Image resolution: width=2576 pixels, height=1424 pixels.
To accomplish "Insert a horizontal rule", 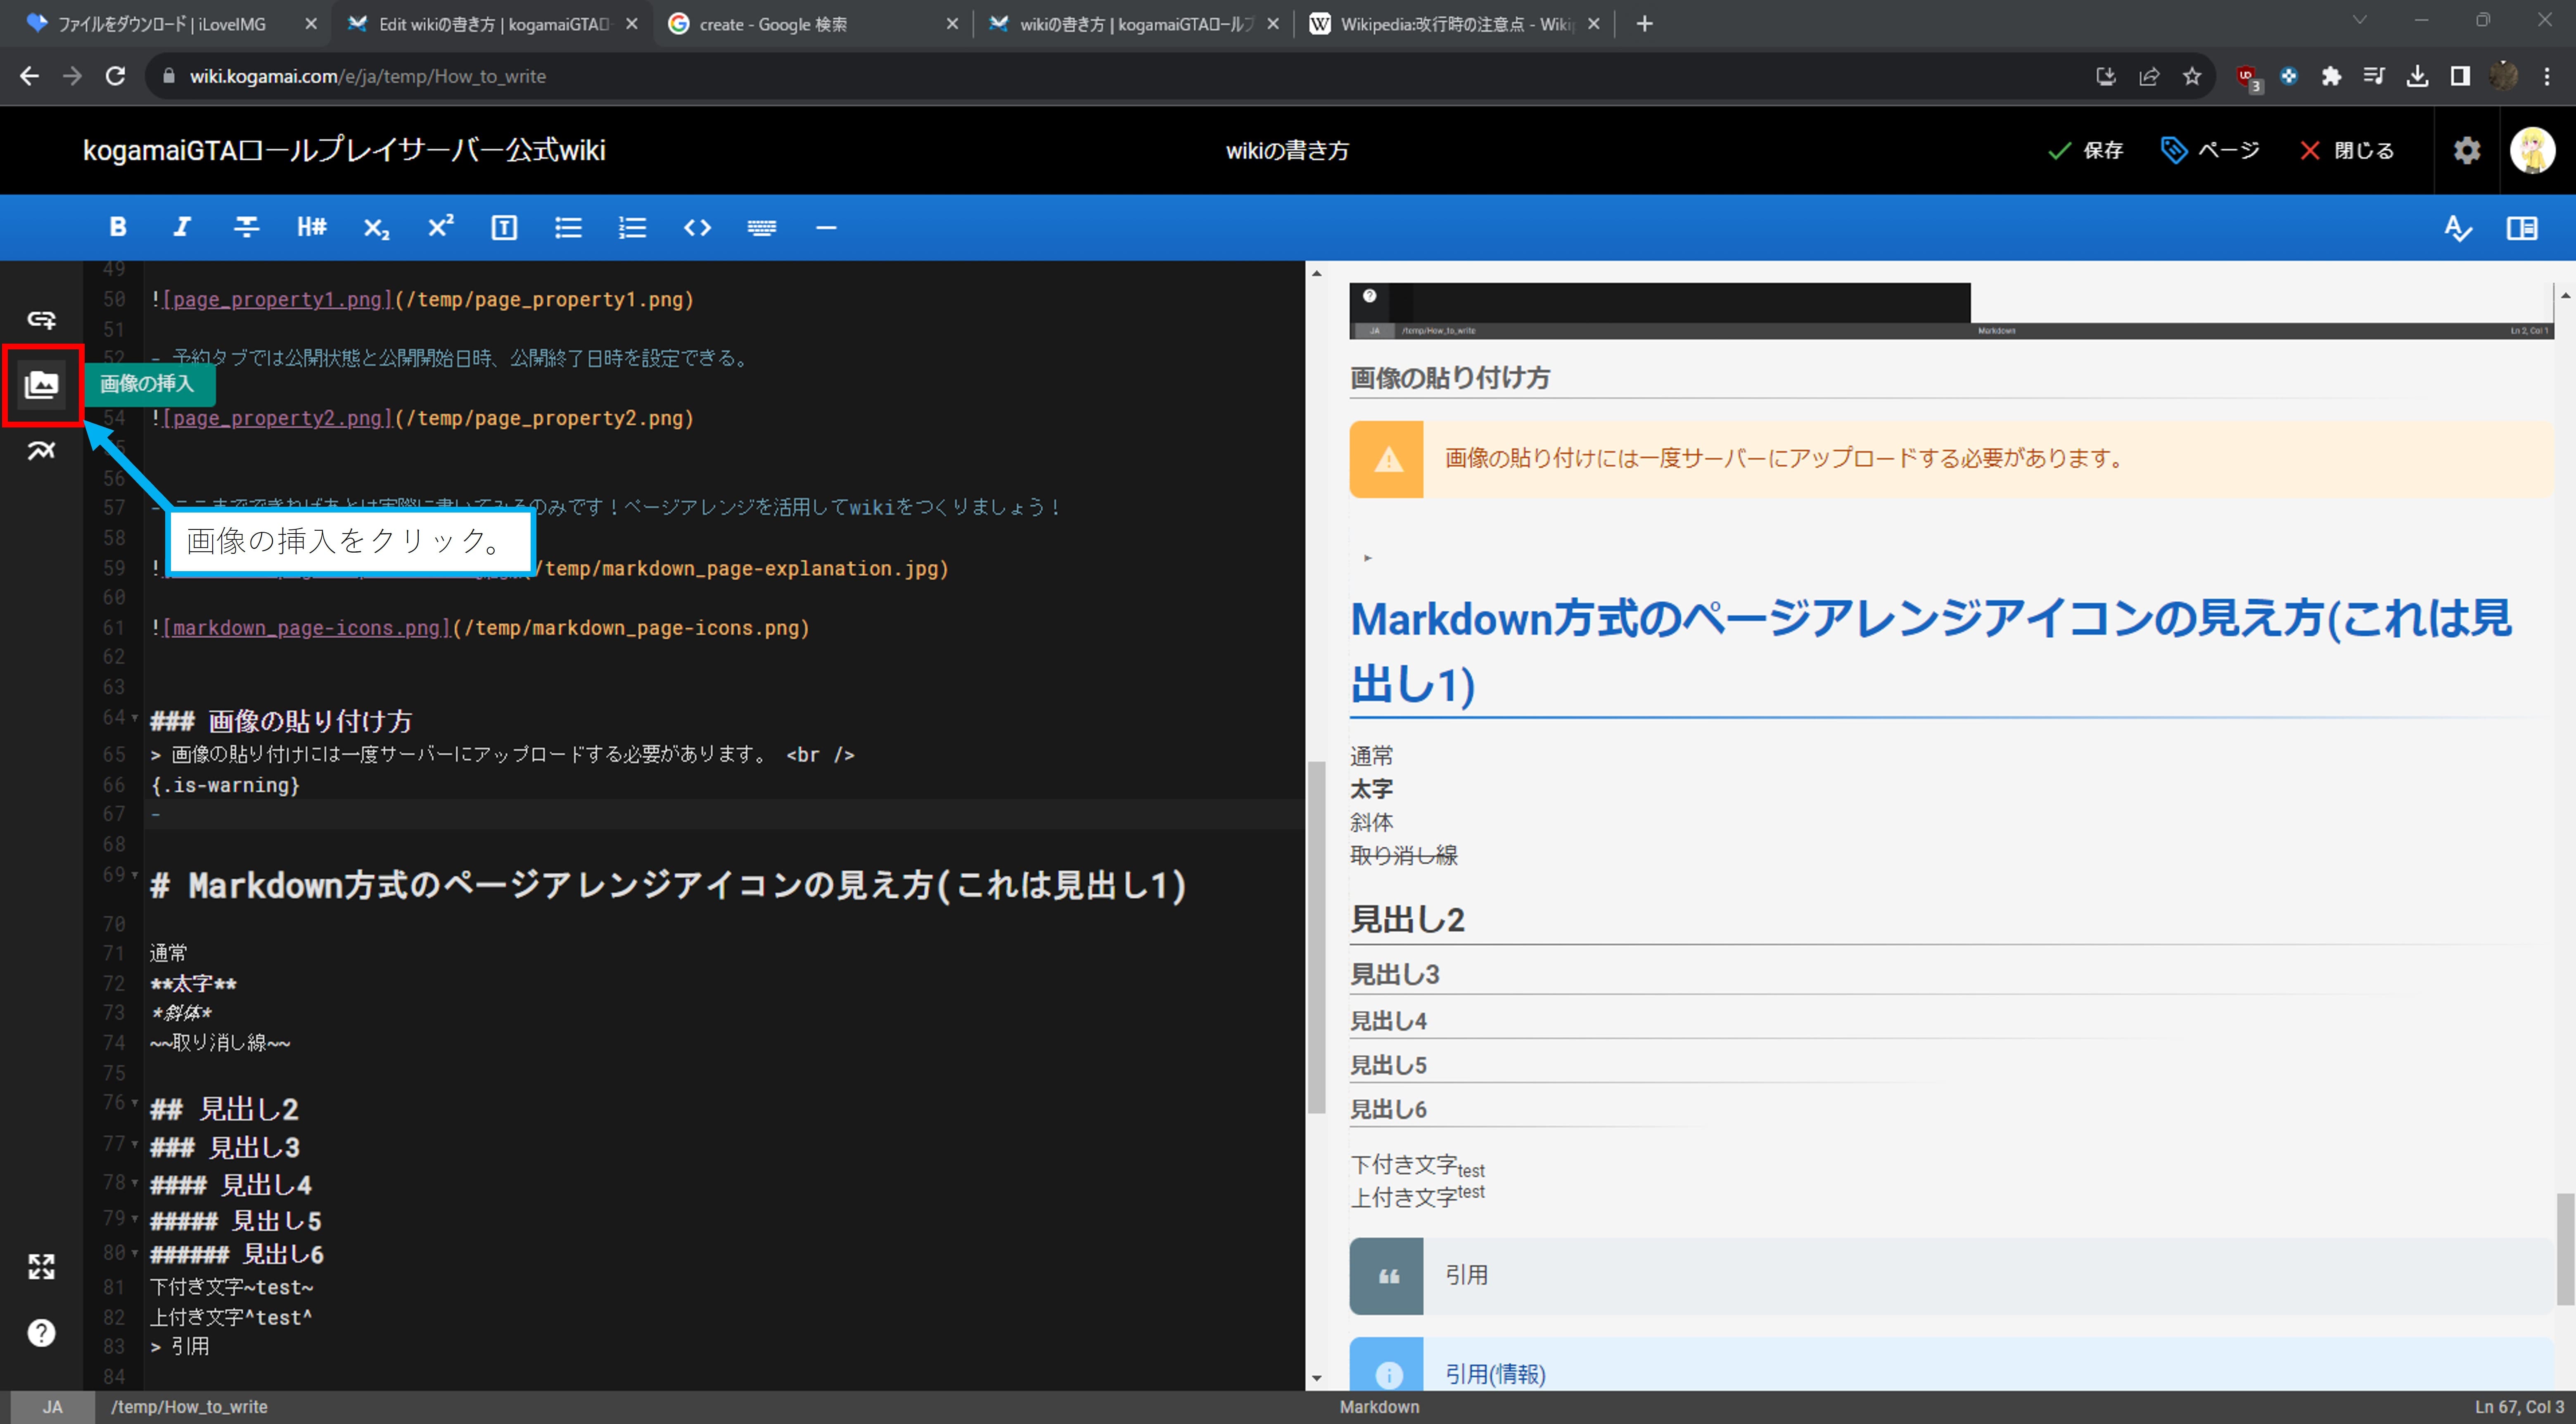I will 826,228.
